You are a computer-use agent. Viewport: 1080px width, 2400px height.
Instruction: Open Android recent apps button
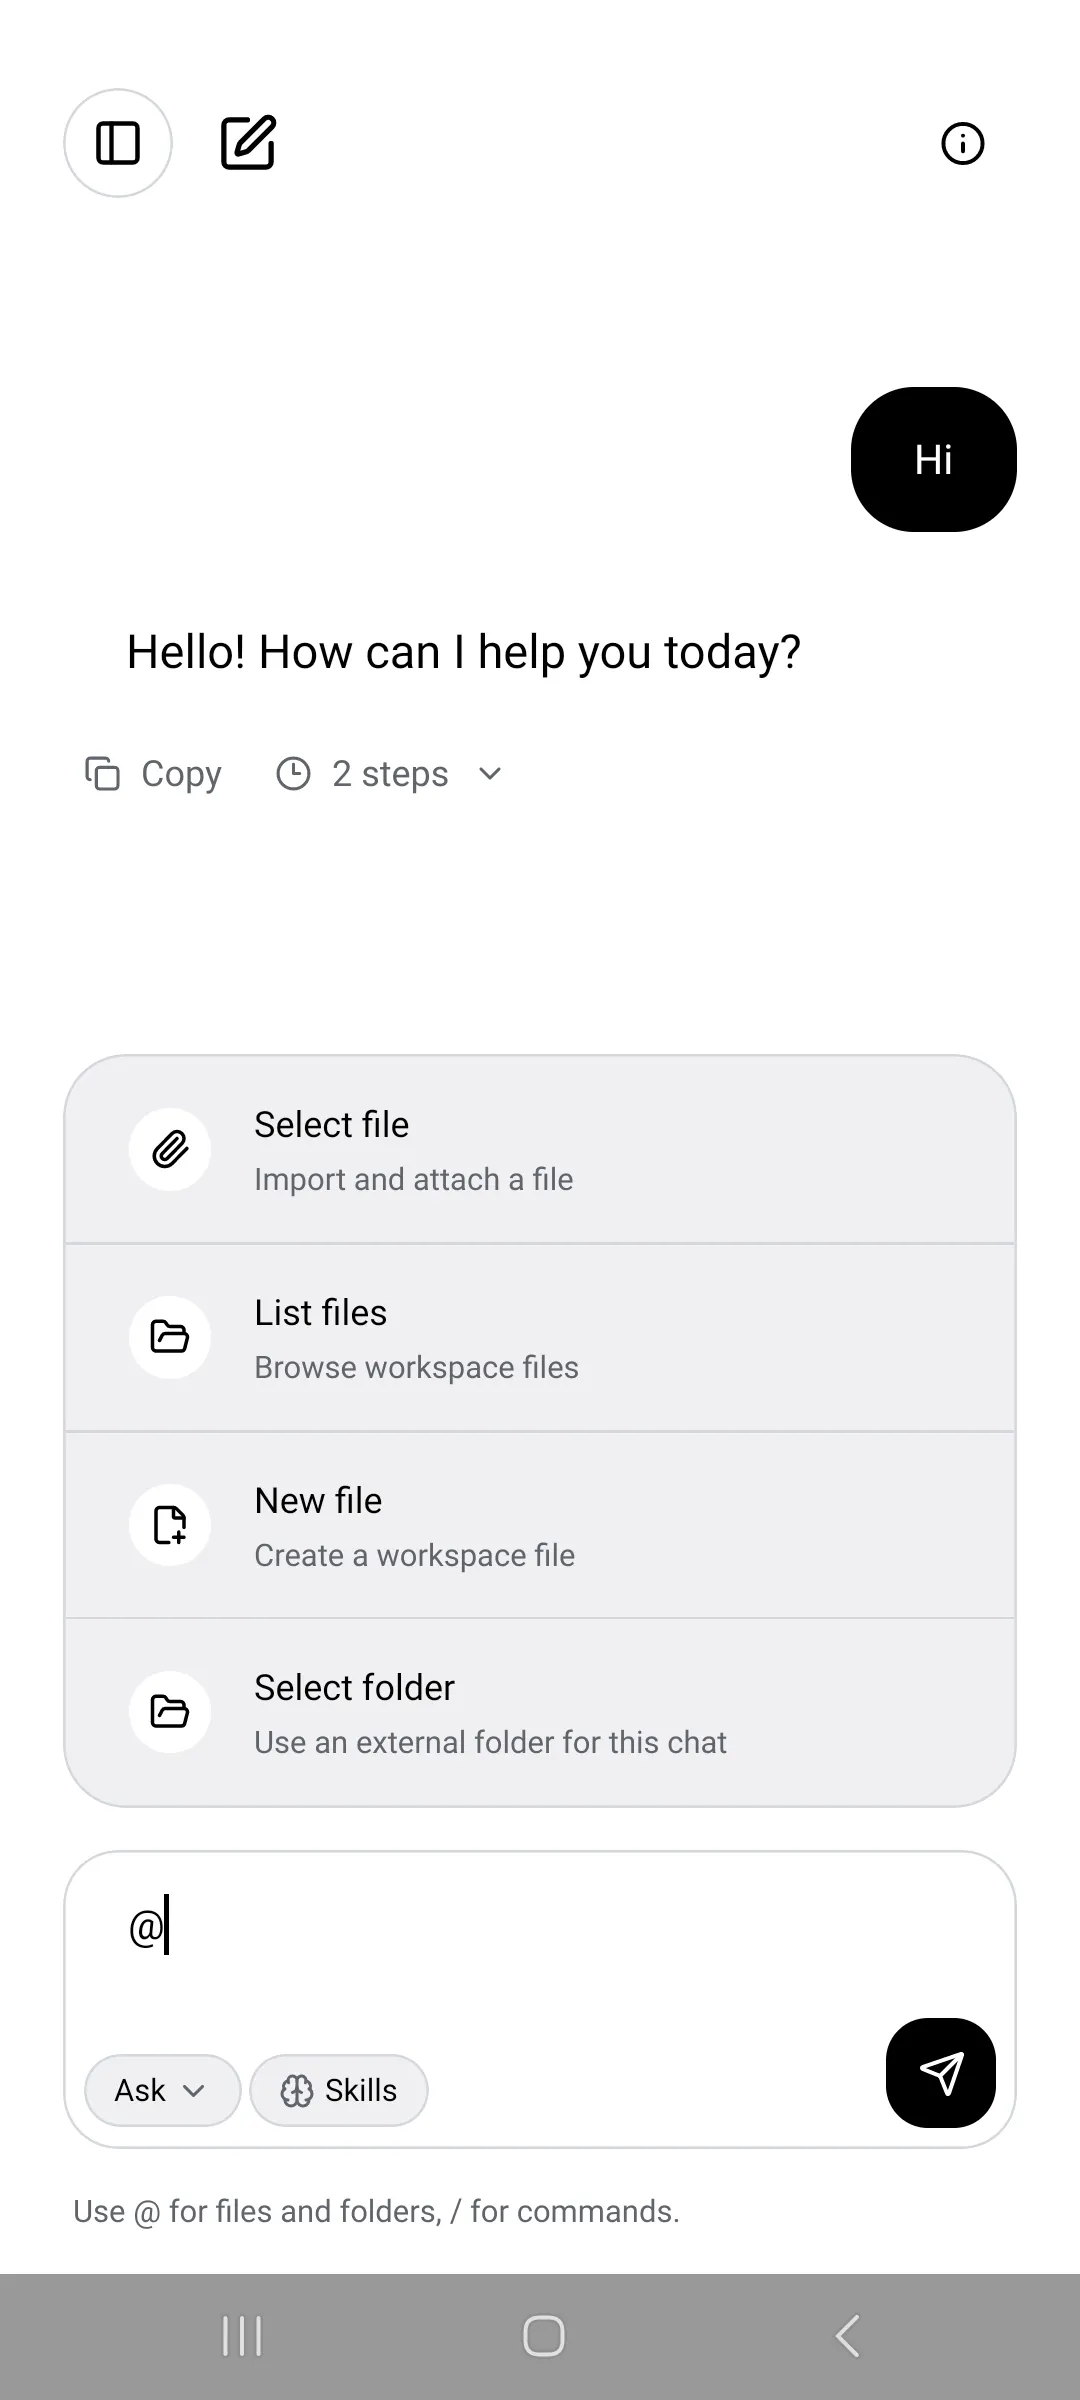click(x=242, y=2337)
